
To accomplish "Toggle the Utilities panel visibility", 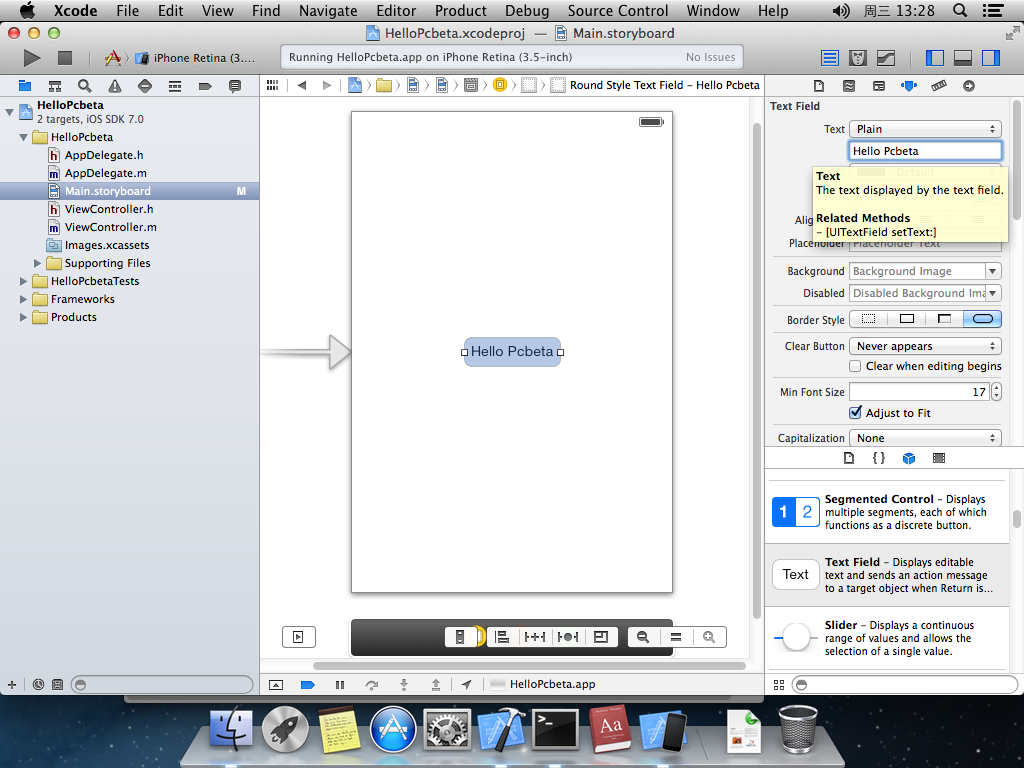I will click(x=991, y=58).
